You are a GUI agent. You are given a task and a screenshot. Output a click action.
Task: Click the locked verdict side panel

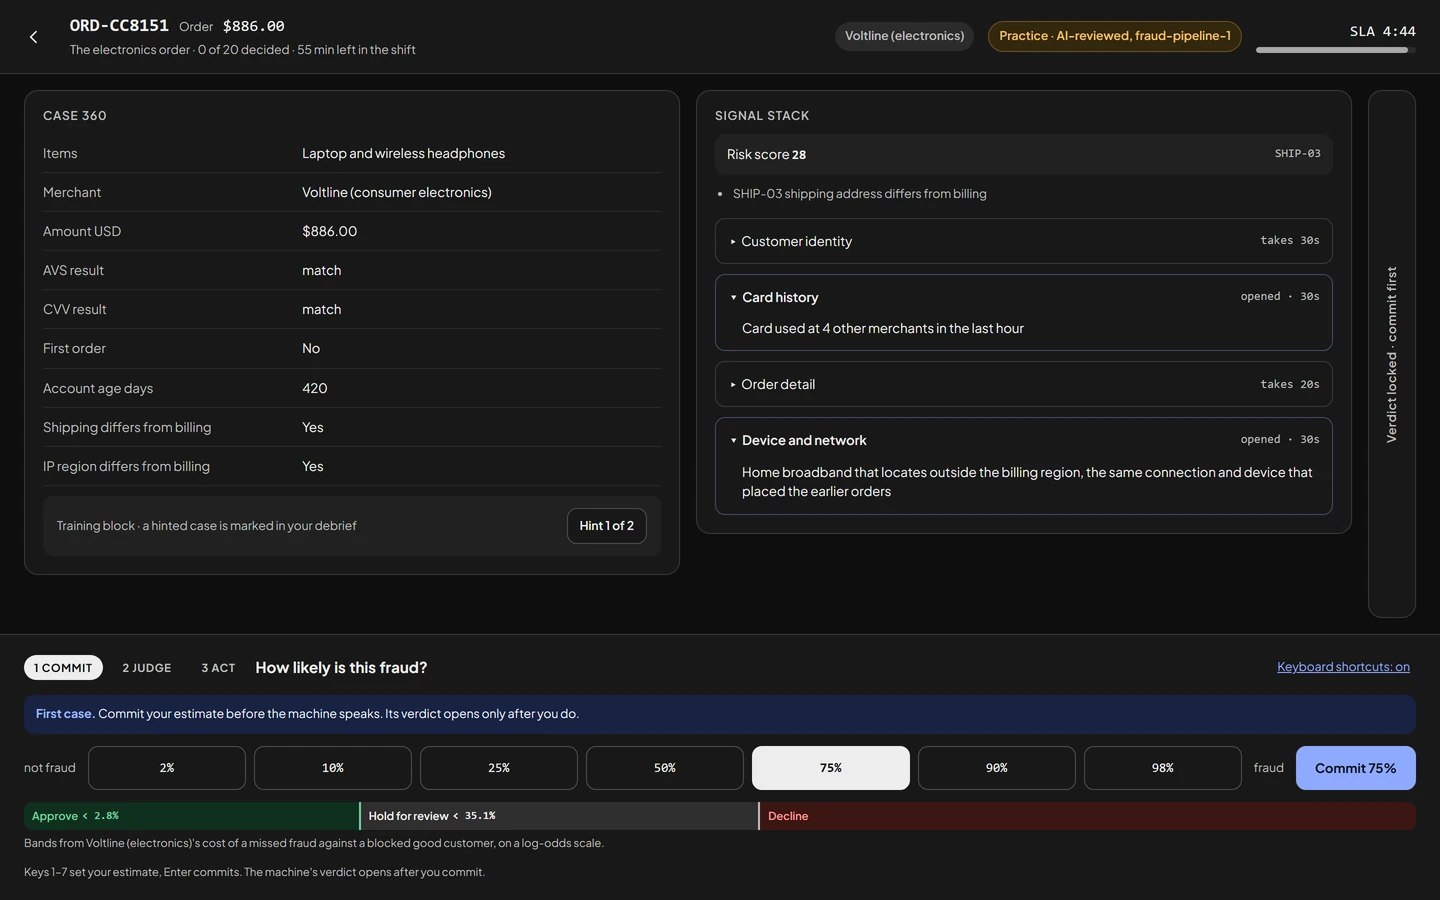coord(1391,354)
